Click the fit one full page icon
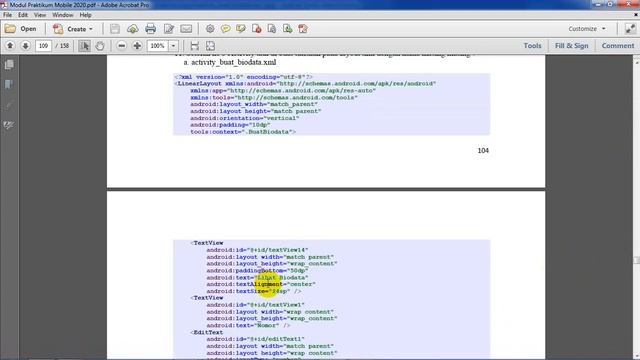The width and height of the screenshot is (640, 360). coord(210,46)
